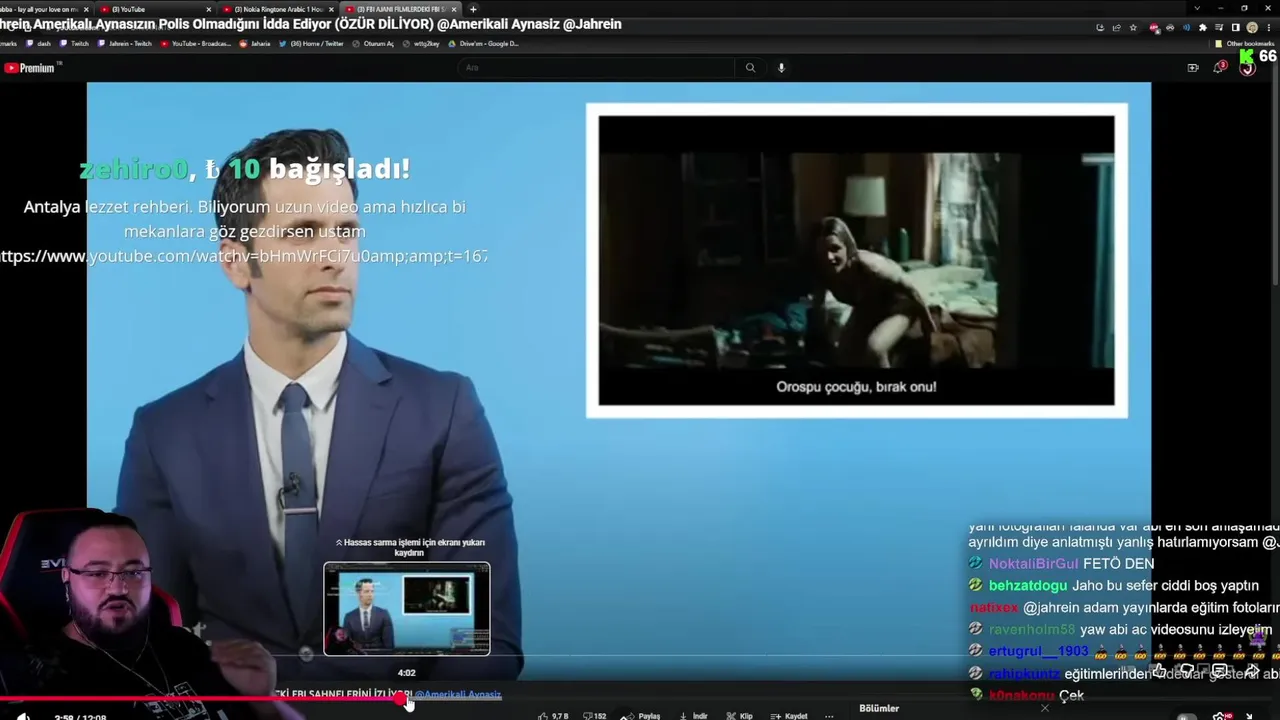
Task: Open the Chrome profile avatar
Action: [1252, 28]
